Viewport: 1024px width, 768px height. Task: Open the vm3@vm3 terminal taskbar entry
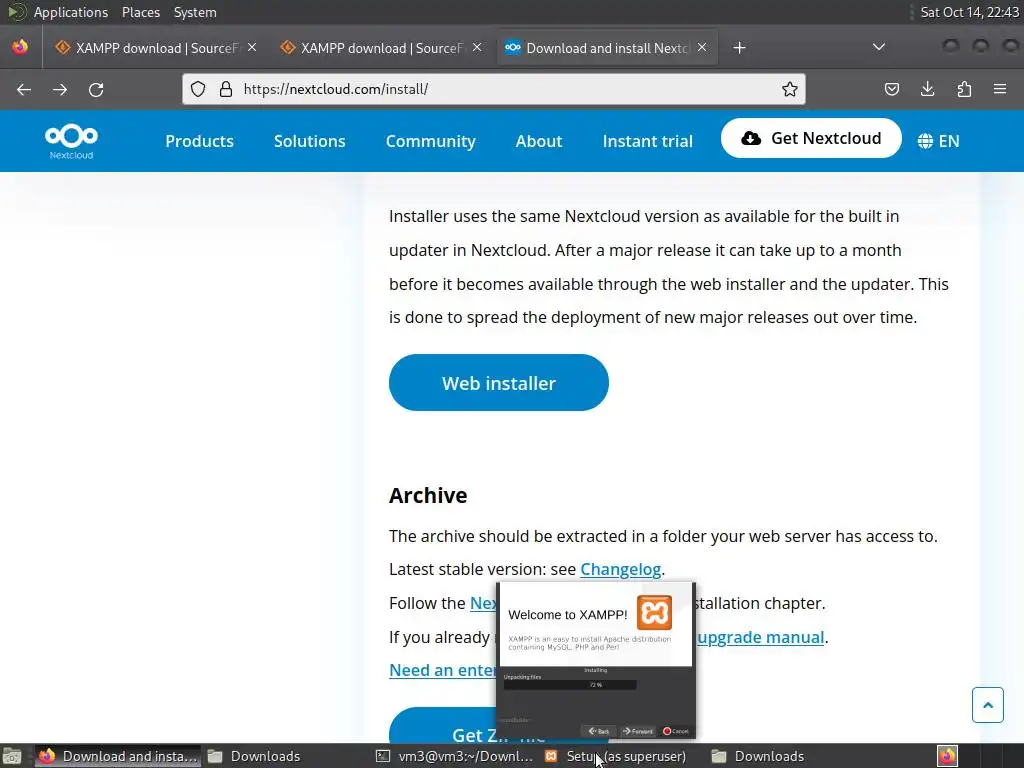[x=455, y=756]
